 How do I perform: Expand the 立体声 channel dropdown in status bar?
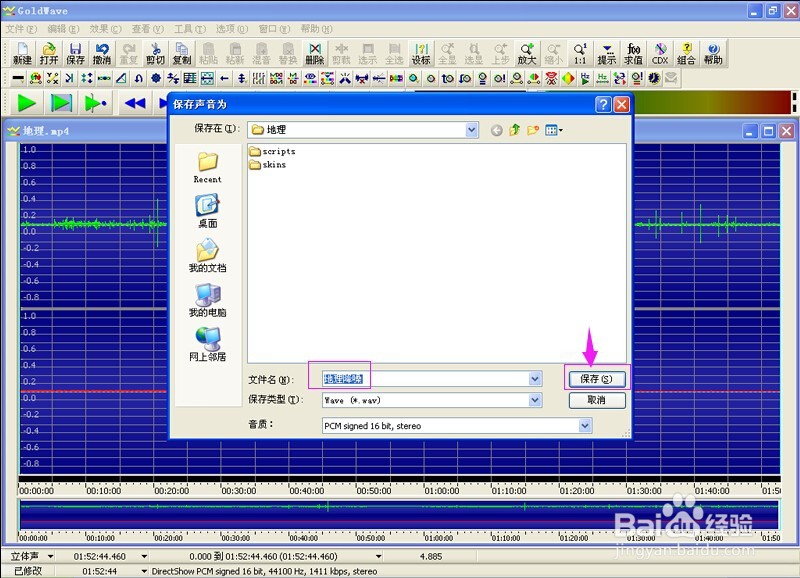tap(51, 556)
